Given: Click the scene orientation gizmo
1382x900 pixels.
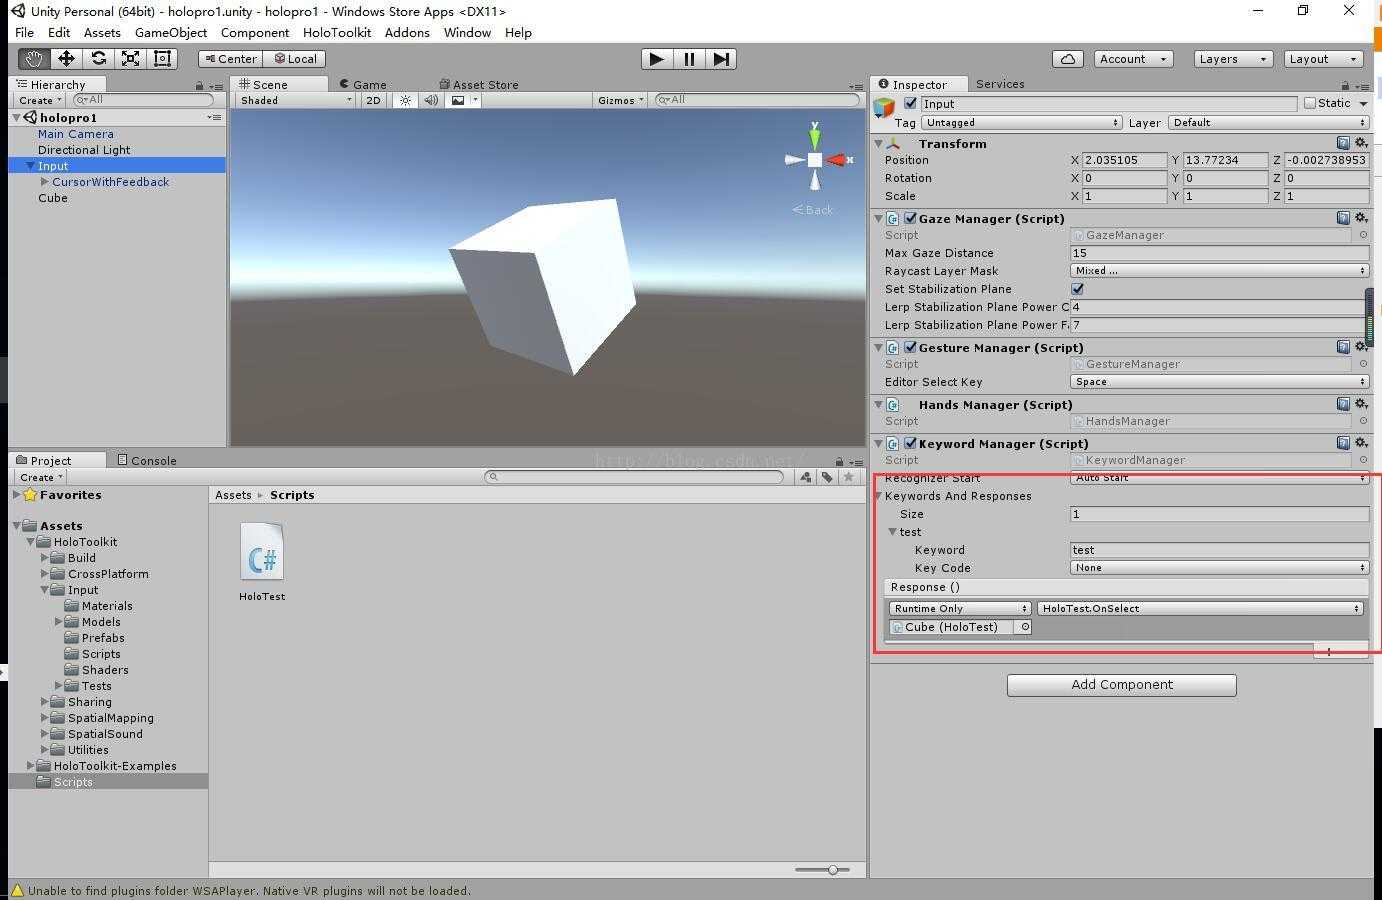Looking at the screenshot, I should [816, 159].
